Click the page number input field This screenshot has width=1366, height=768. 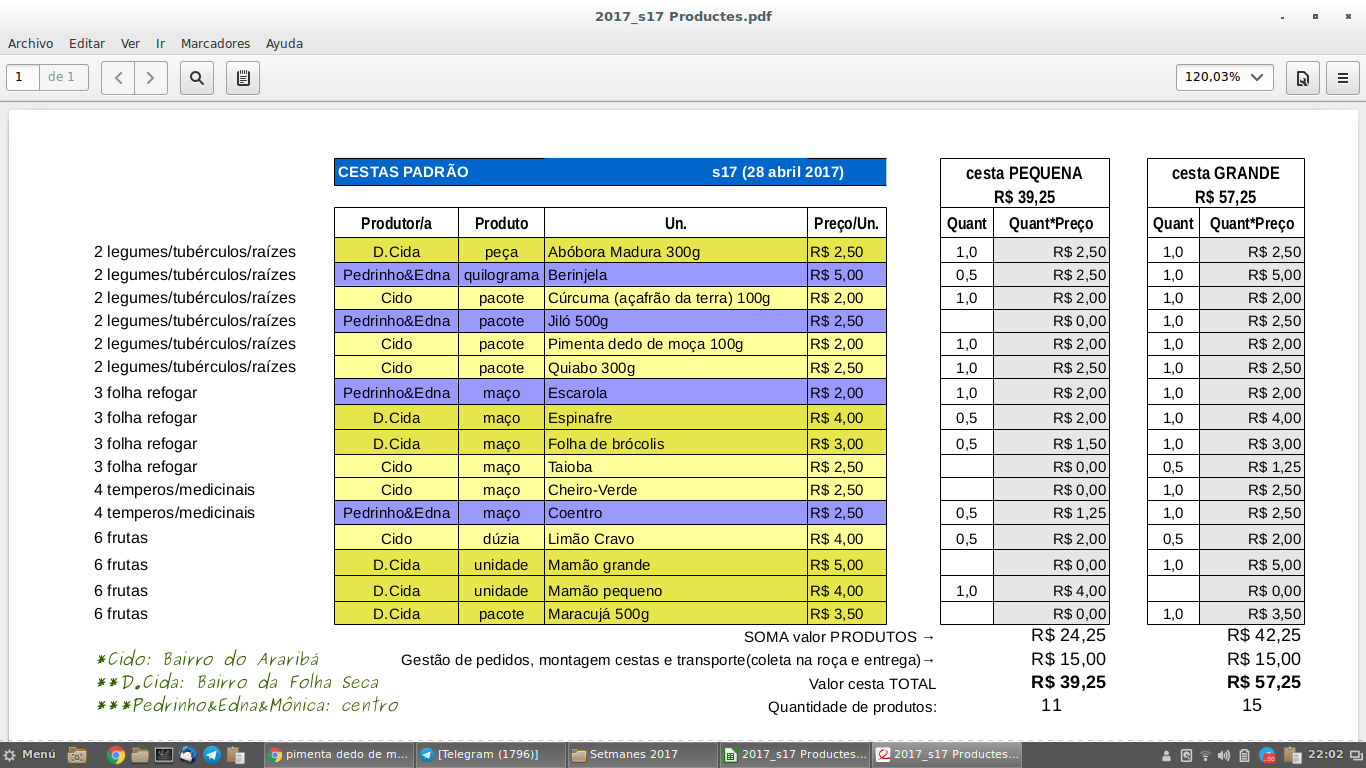23,77
